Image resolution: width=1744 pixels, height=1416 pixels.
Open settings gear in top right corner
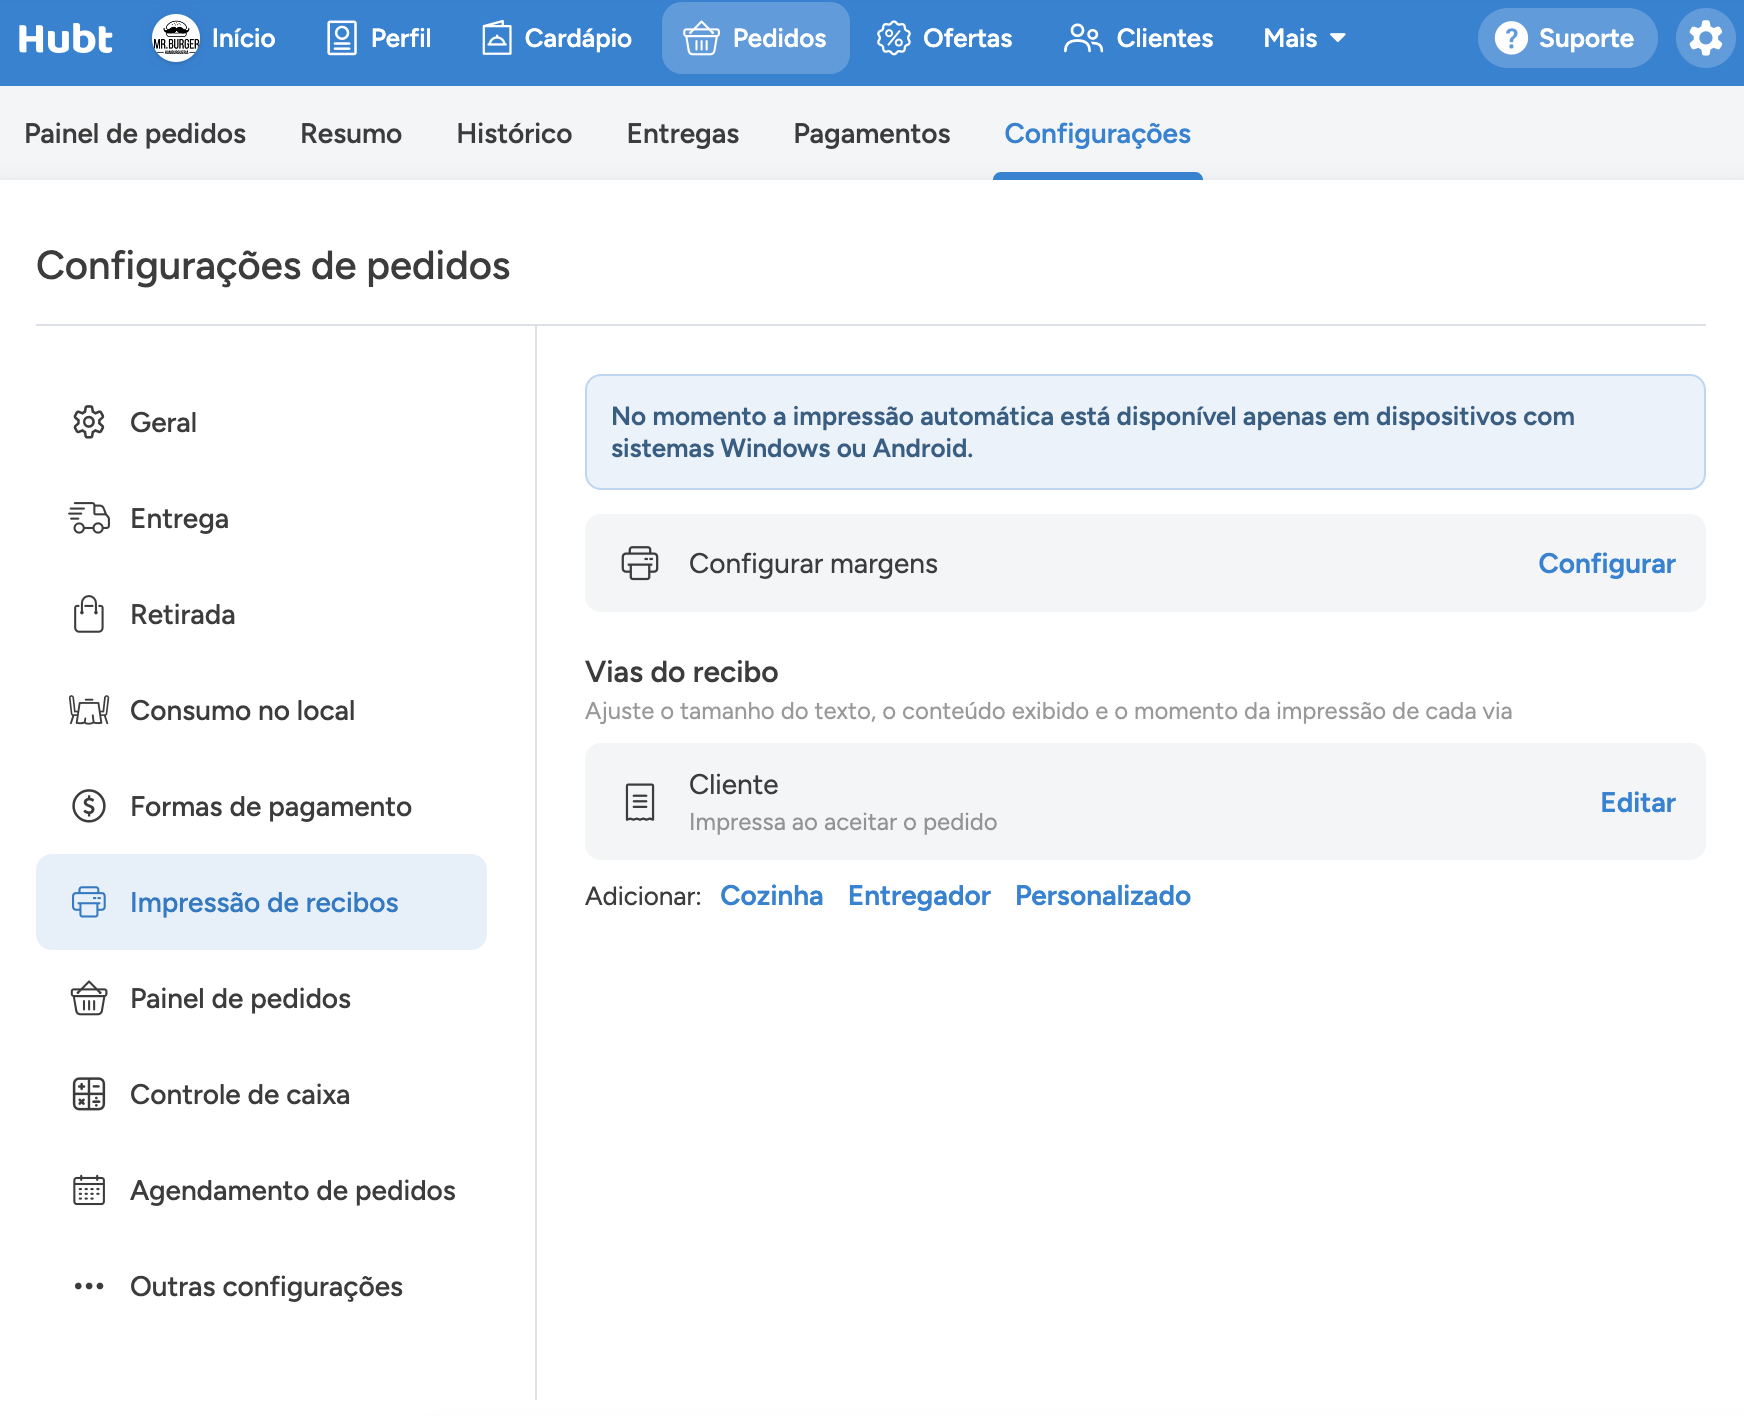(x=1705, y=38)
